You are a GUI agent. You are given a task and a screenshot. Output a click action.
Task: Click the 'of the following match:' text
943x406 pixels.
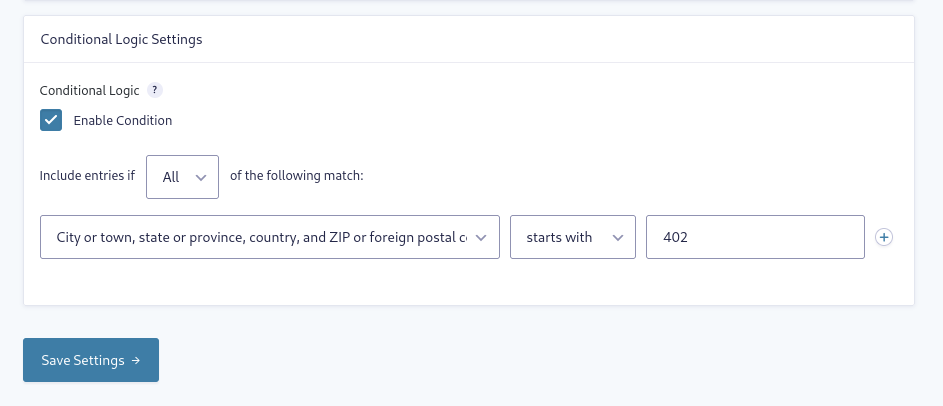tap(297, 176)
